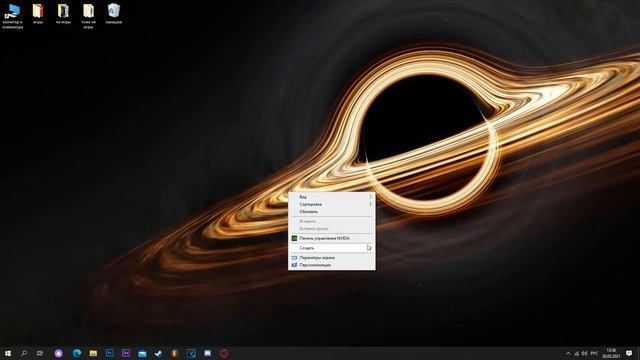The image size is (640, 360).
Task: Choose 'Создать' in the context menu
Action: pyautogui.click(x=332, y=248)
